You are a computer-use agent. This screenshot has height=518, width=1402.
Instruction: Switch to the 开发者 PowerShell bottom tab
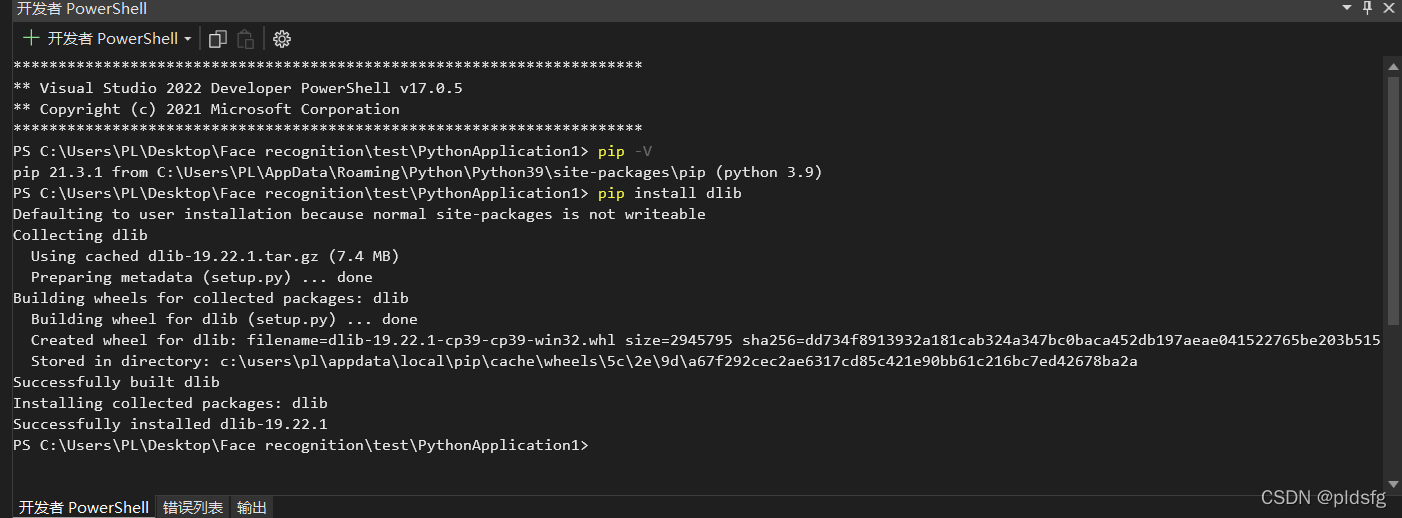pyautogui.click(x=84, y=507)
